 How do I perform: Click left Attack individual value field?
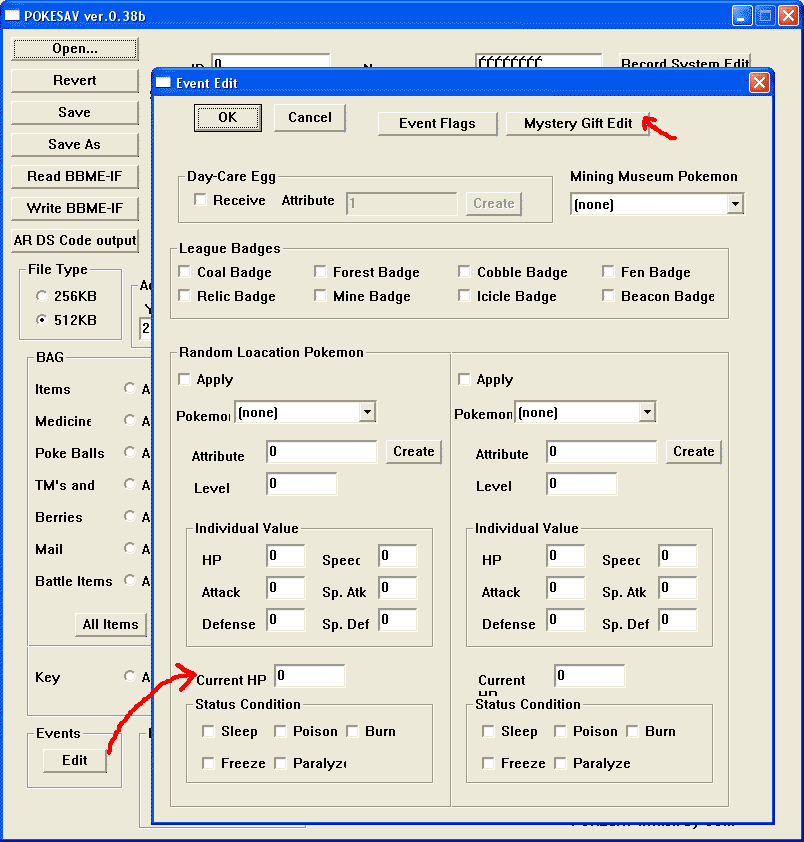286,588
